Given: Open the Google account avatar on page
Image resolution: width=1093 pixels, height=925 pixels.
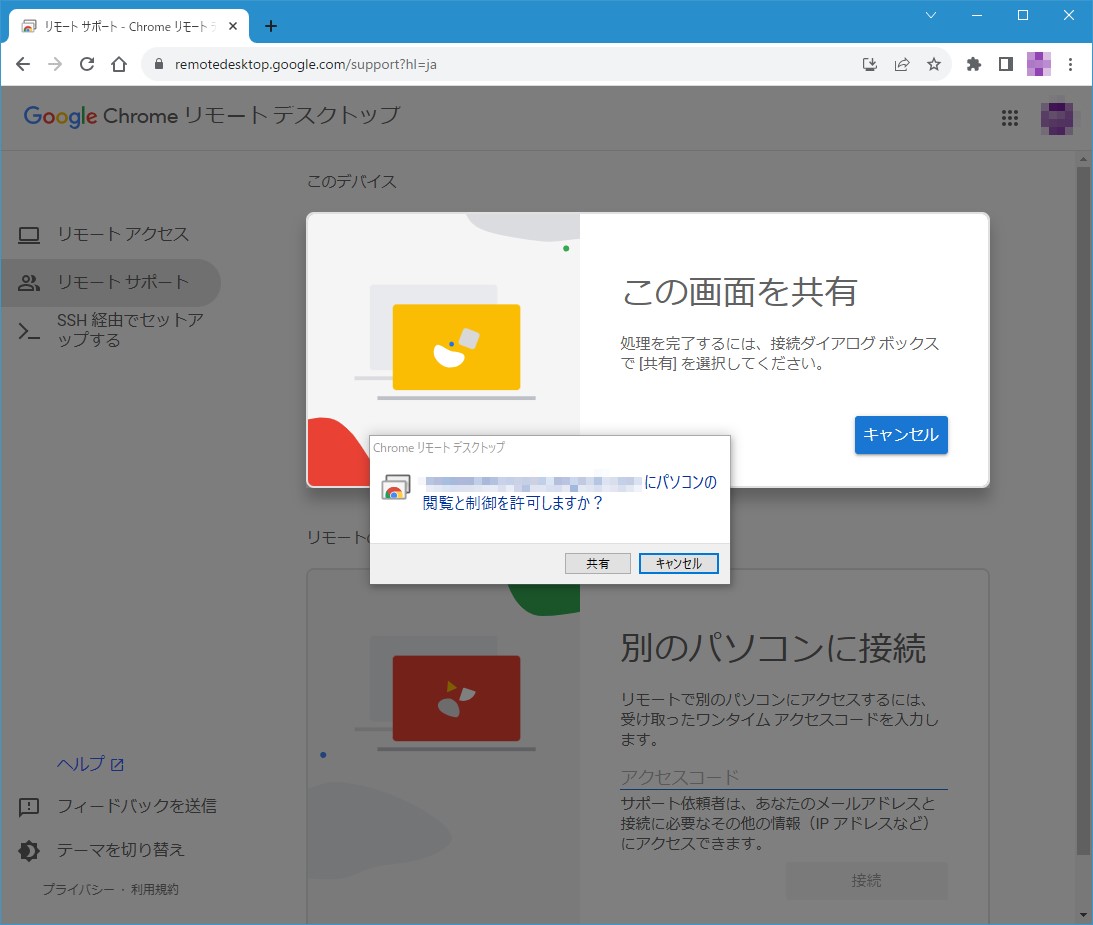Looking at the screenshot, I should pyautogui.click(x=1057, y=118).
